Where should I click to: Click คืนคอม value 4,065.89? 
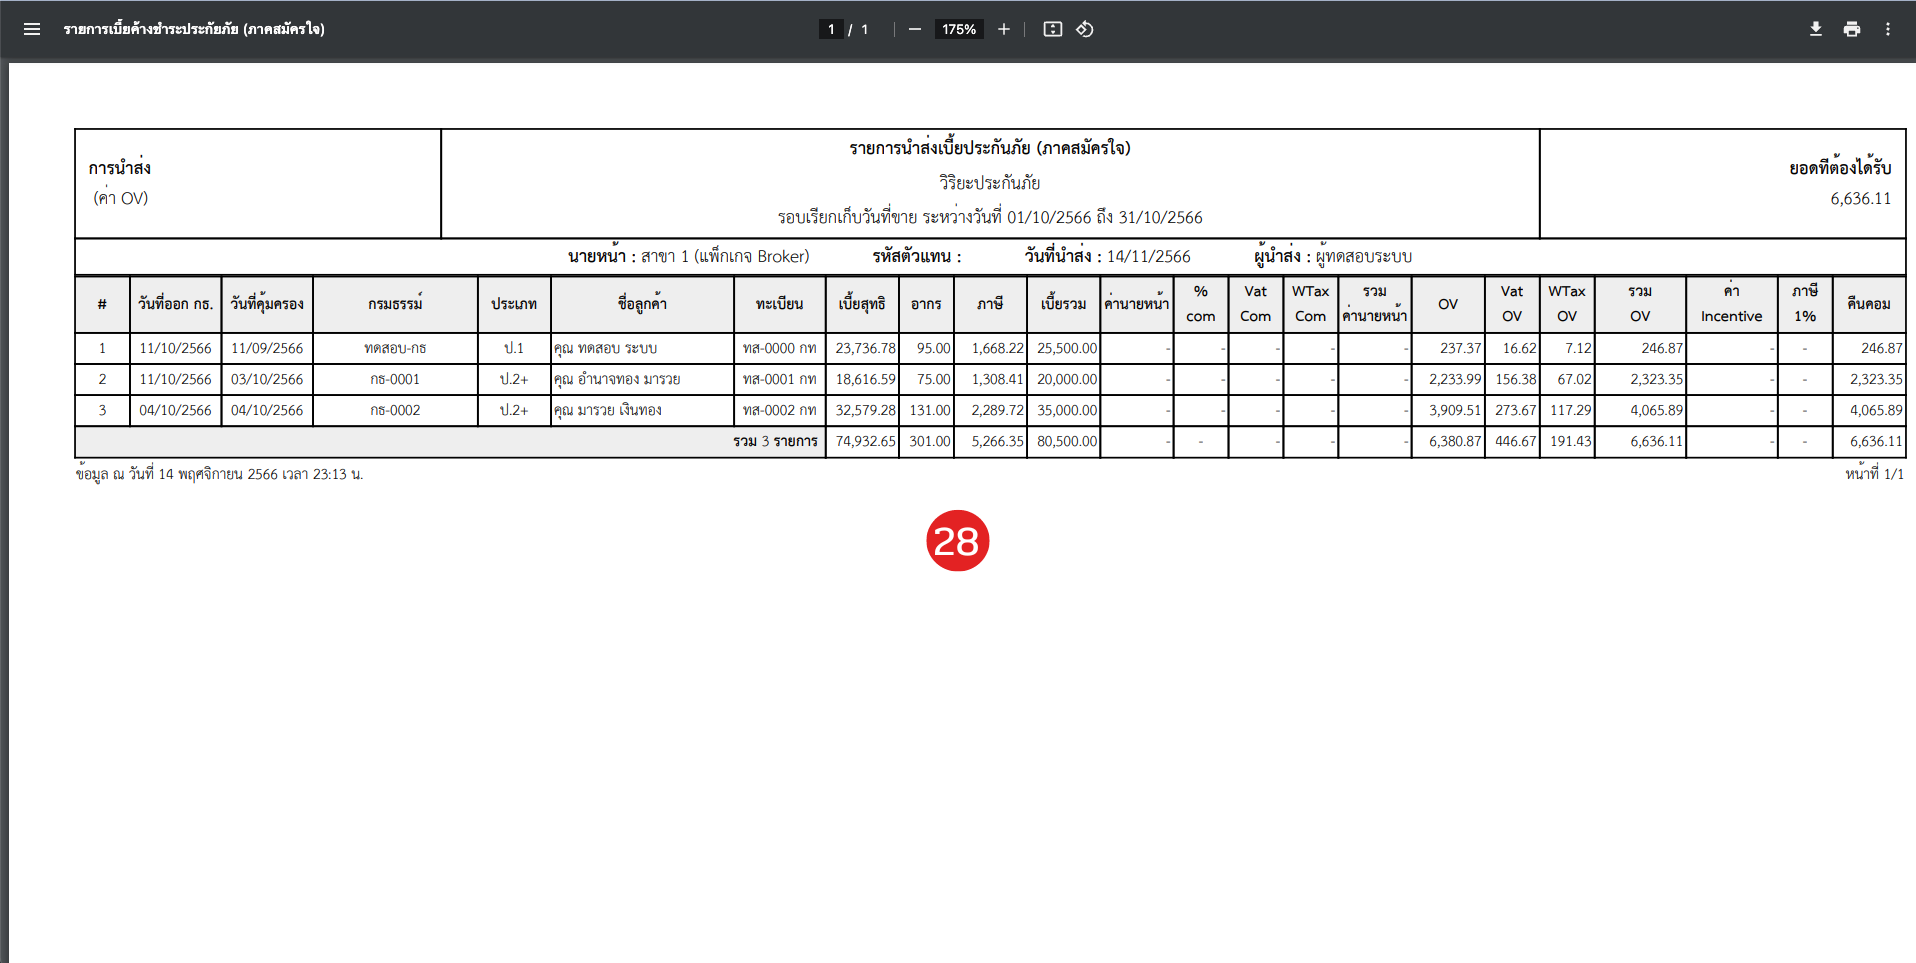point(1876,410)
